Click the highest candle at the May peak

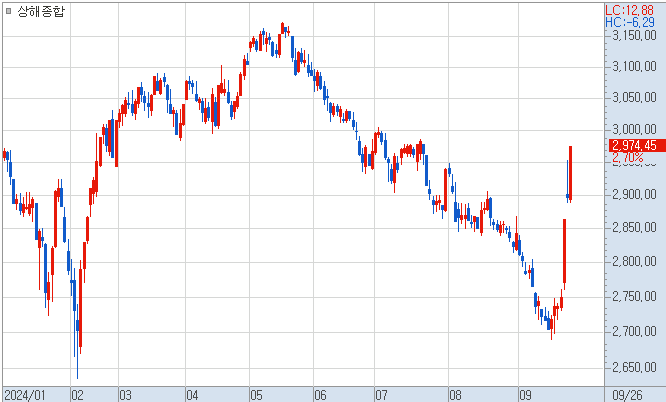tap(284, 29)
